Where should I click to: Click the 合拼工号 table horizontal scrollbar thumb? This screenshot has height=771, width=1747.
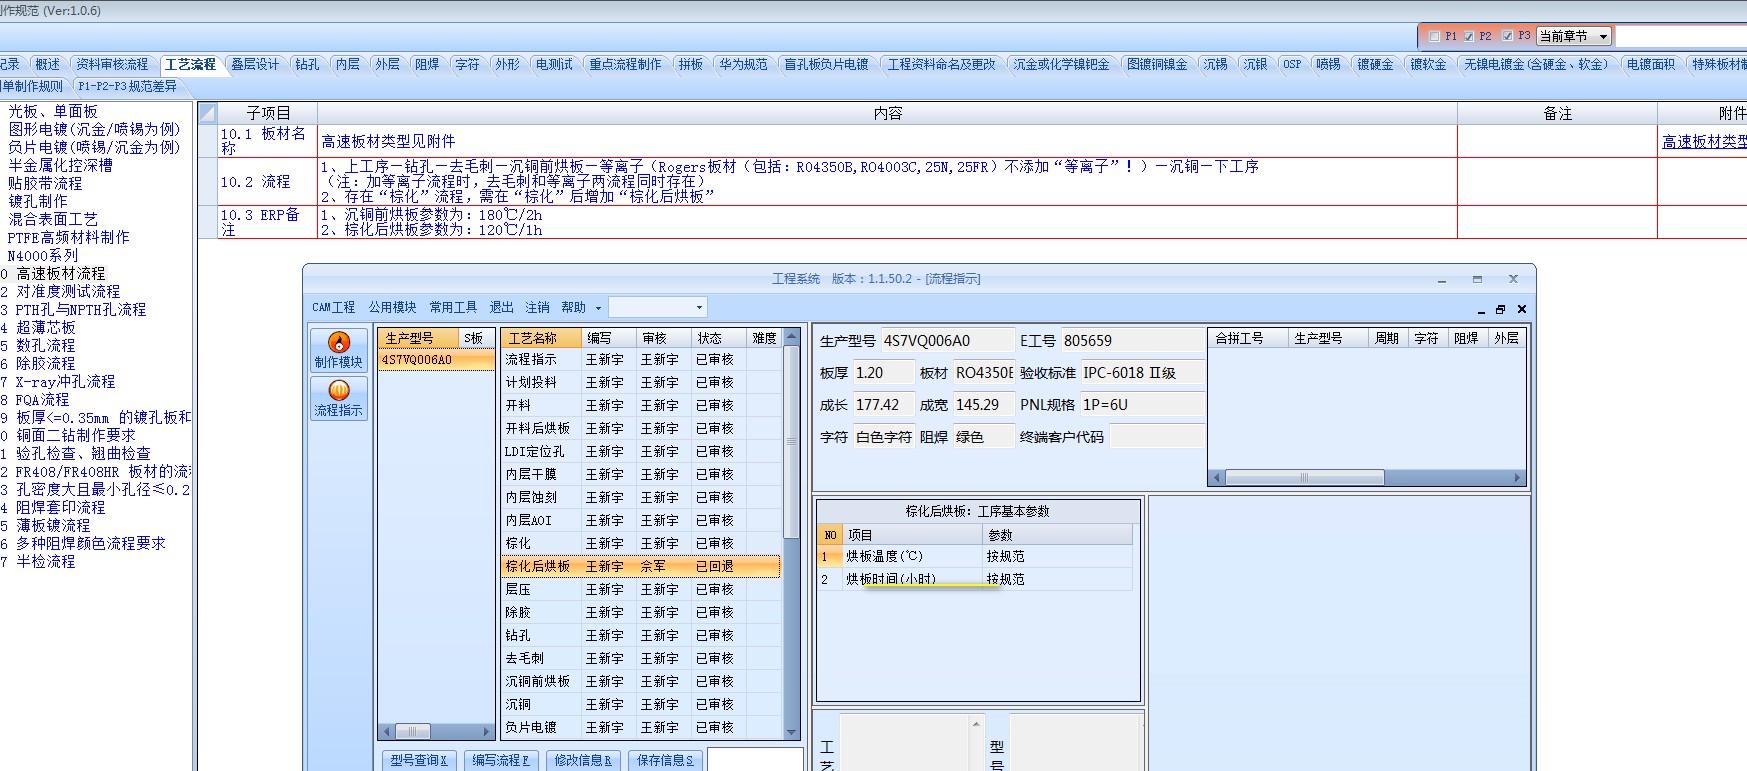[x=1305, y=478]
